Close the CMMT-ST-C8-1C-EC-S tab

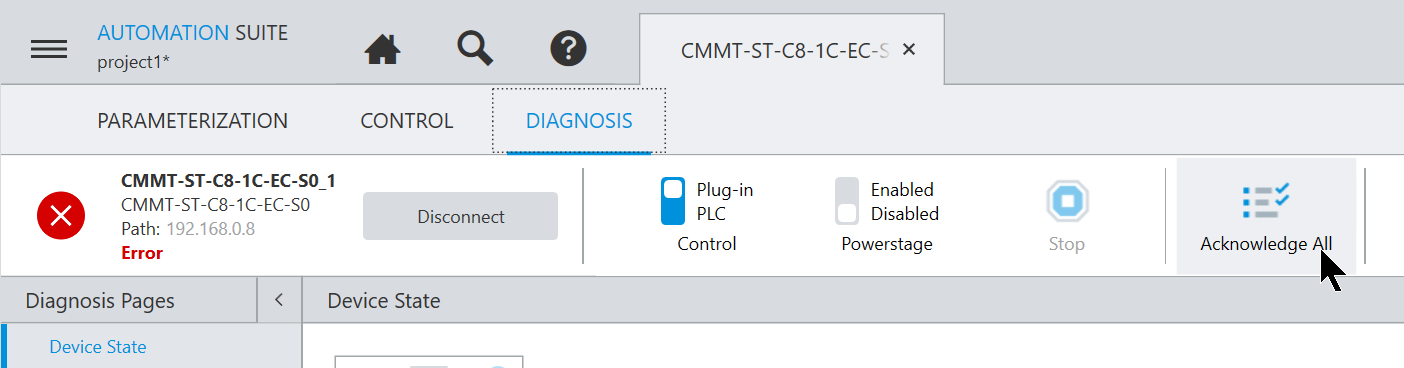click(x=909, y=49)
